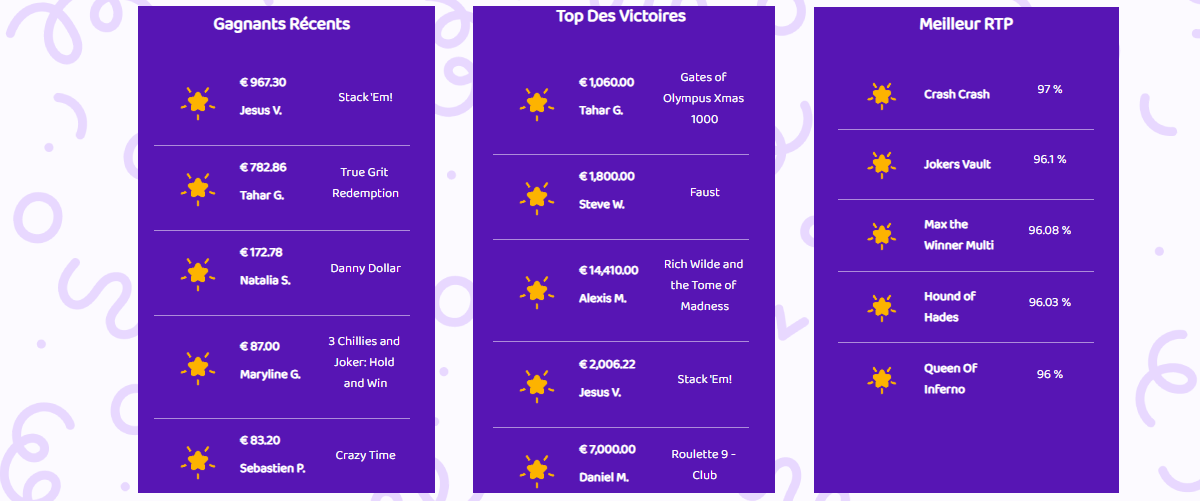1200x501 pixels.
Task: Select the Crazy Time game entry
Action: [365, 455]
